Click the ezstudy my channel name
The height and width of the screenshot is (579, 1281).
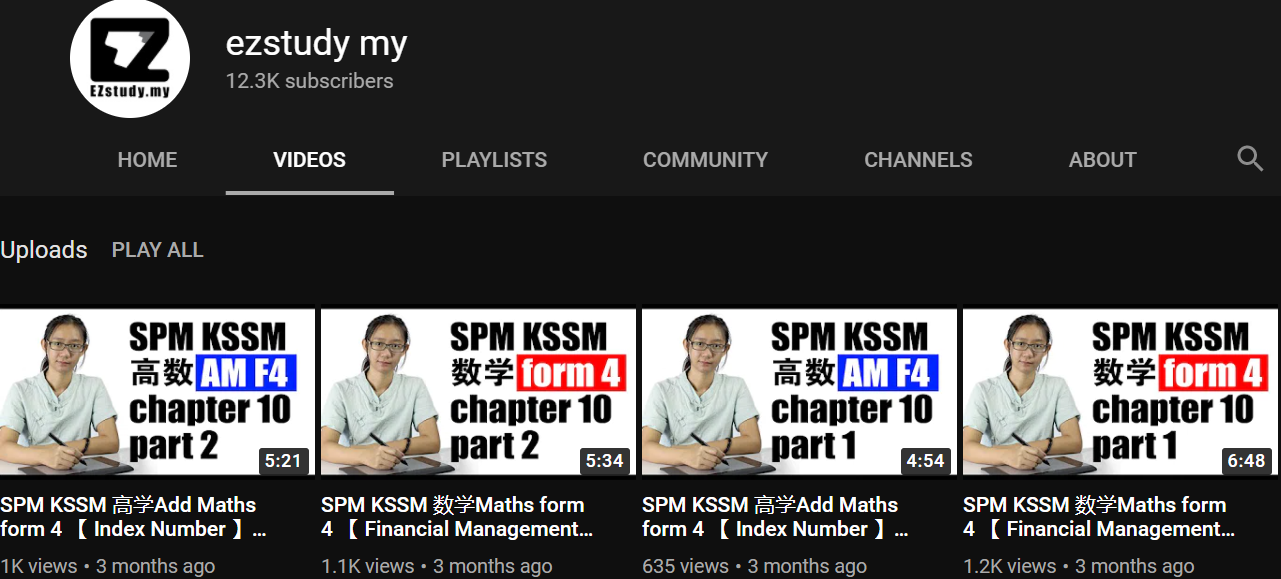[x=316, y=43]
